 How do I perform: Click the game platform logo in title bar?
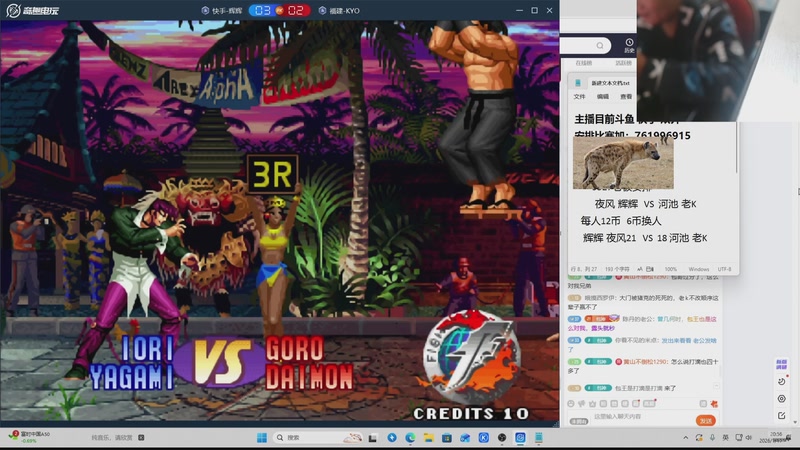pos(33,10)
